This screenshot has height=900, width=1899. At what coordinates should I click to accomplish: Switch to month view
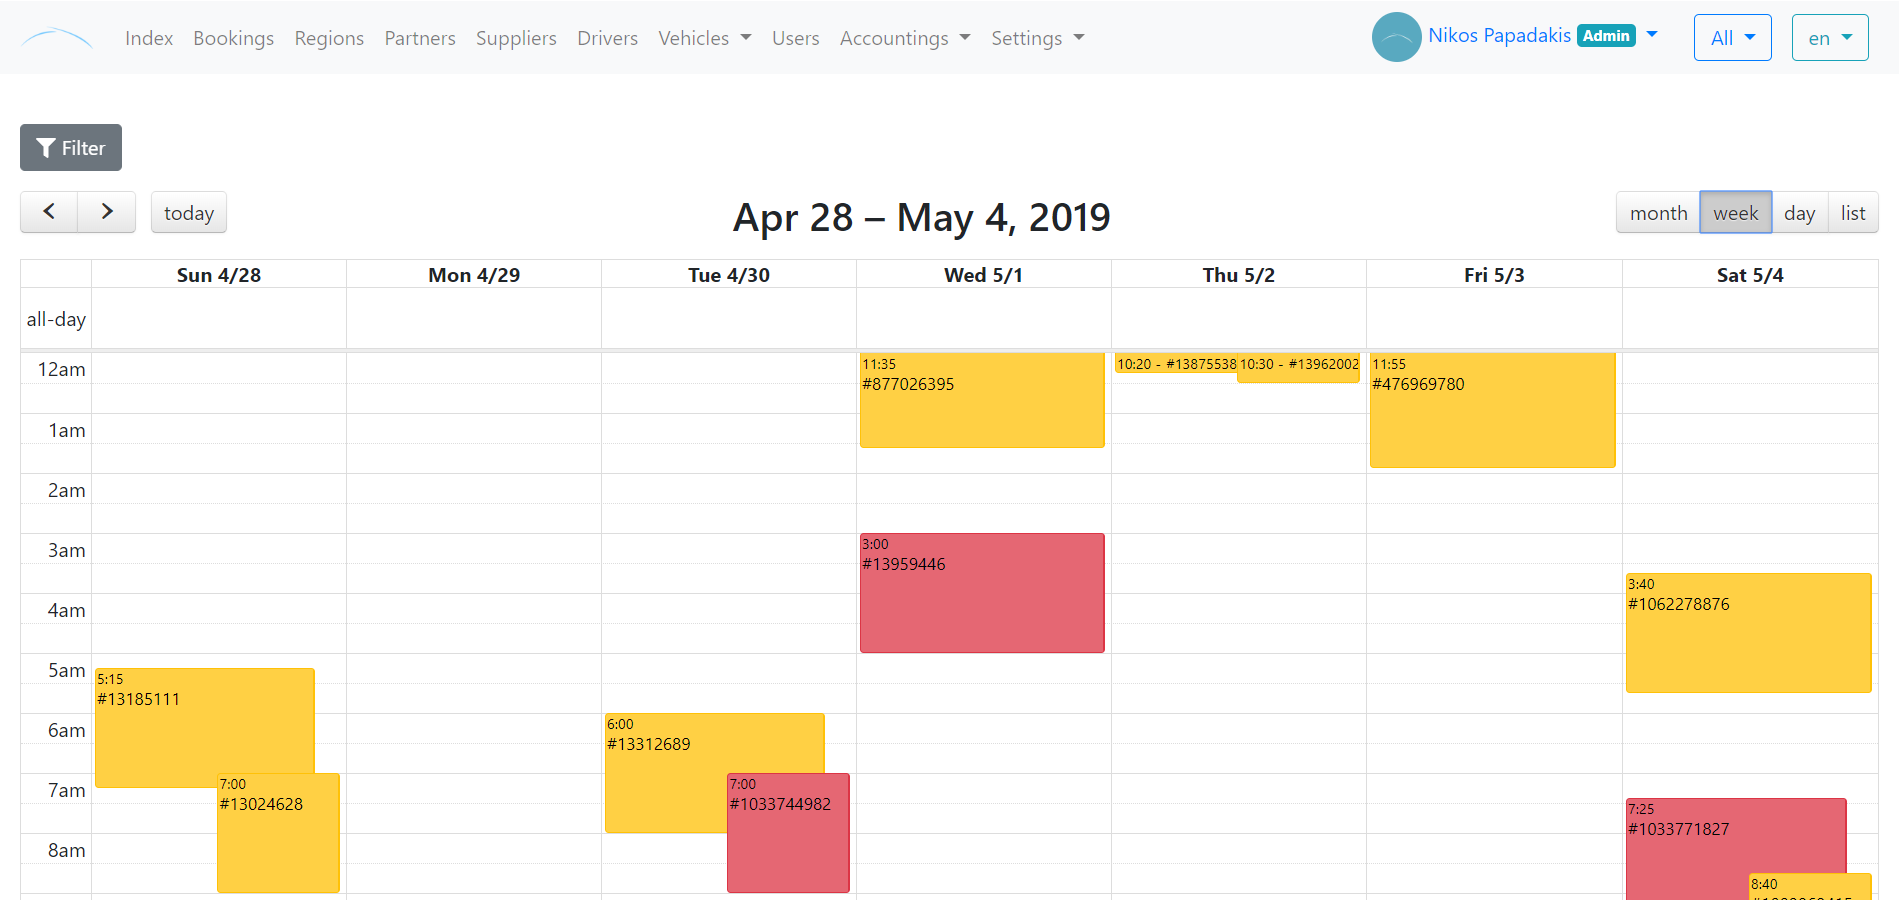[x=1658, y=212]
